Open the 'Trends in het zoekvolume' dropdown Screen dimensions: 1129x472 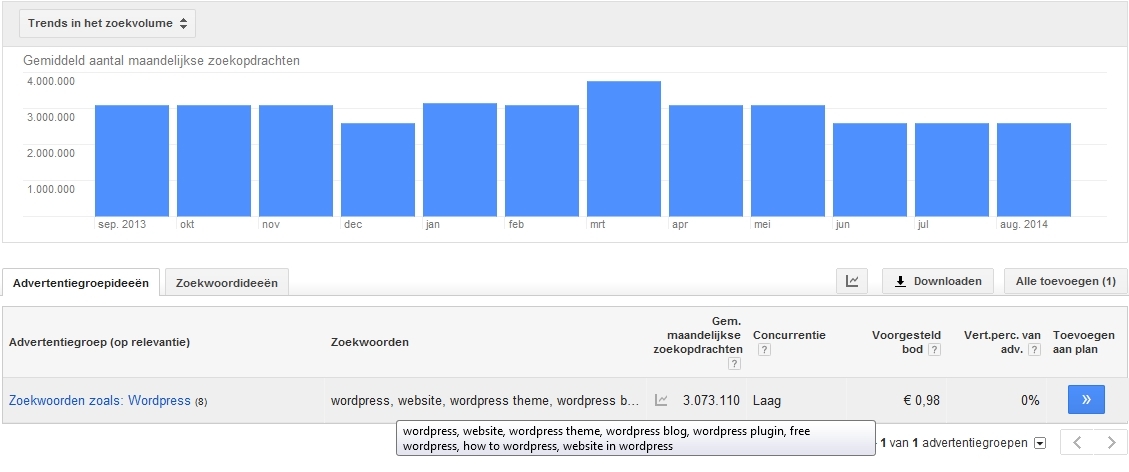pos(107,23)
